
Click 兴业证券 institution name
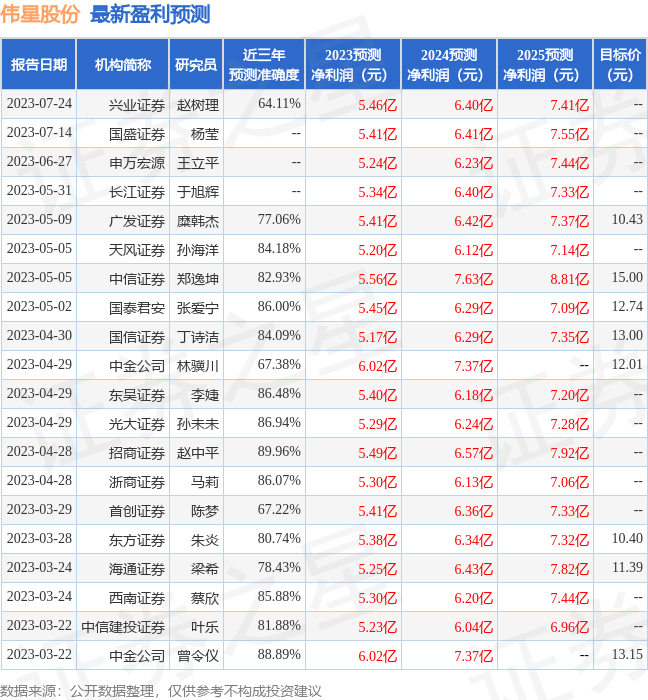point(137,105)
